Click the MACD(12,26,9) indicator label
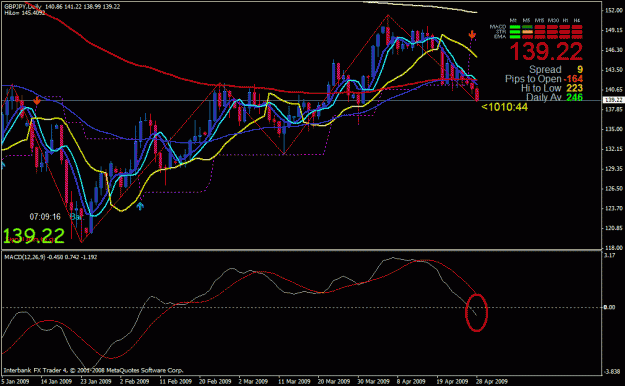 24,257
